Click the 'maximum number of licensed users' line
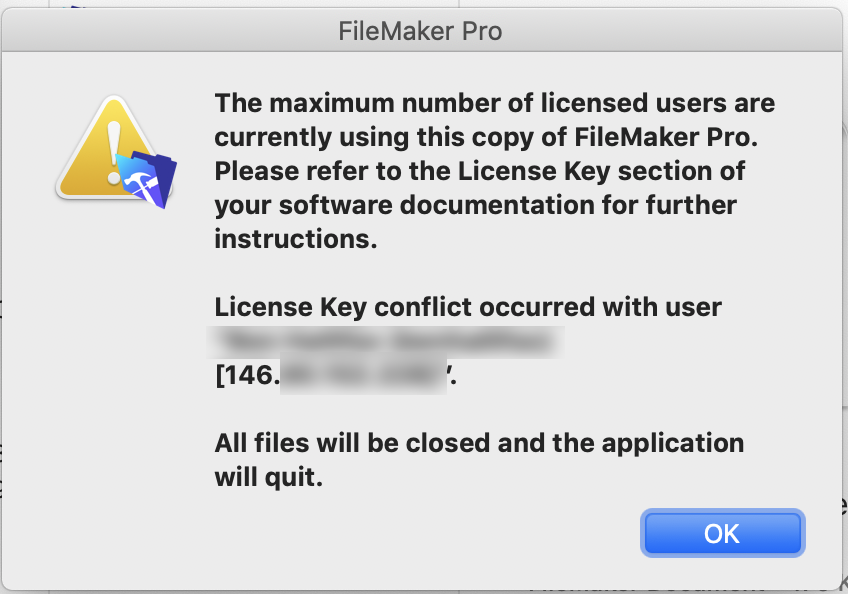Screen dimensions: 848x594 [494, 103]
